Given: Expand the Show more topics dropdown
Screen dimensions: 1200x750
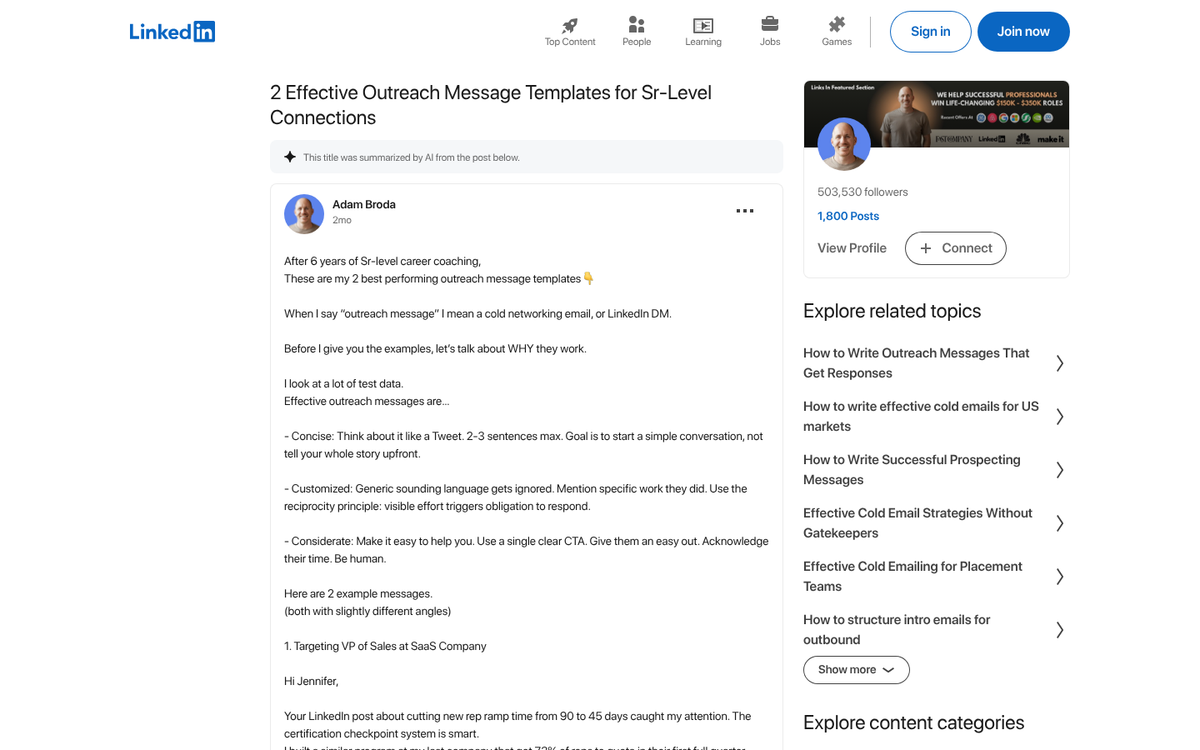Looking at the screenshot, I should coord(856,669).
